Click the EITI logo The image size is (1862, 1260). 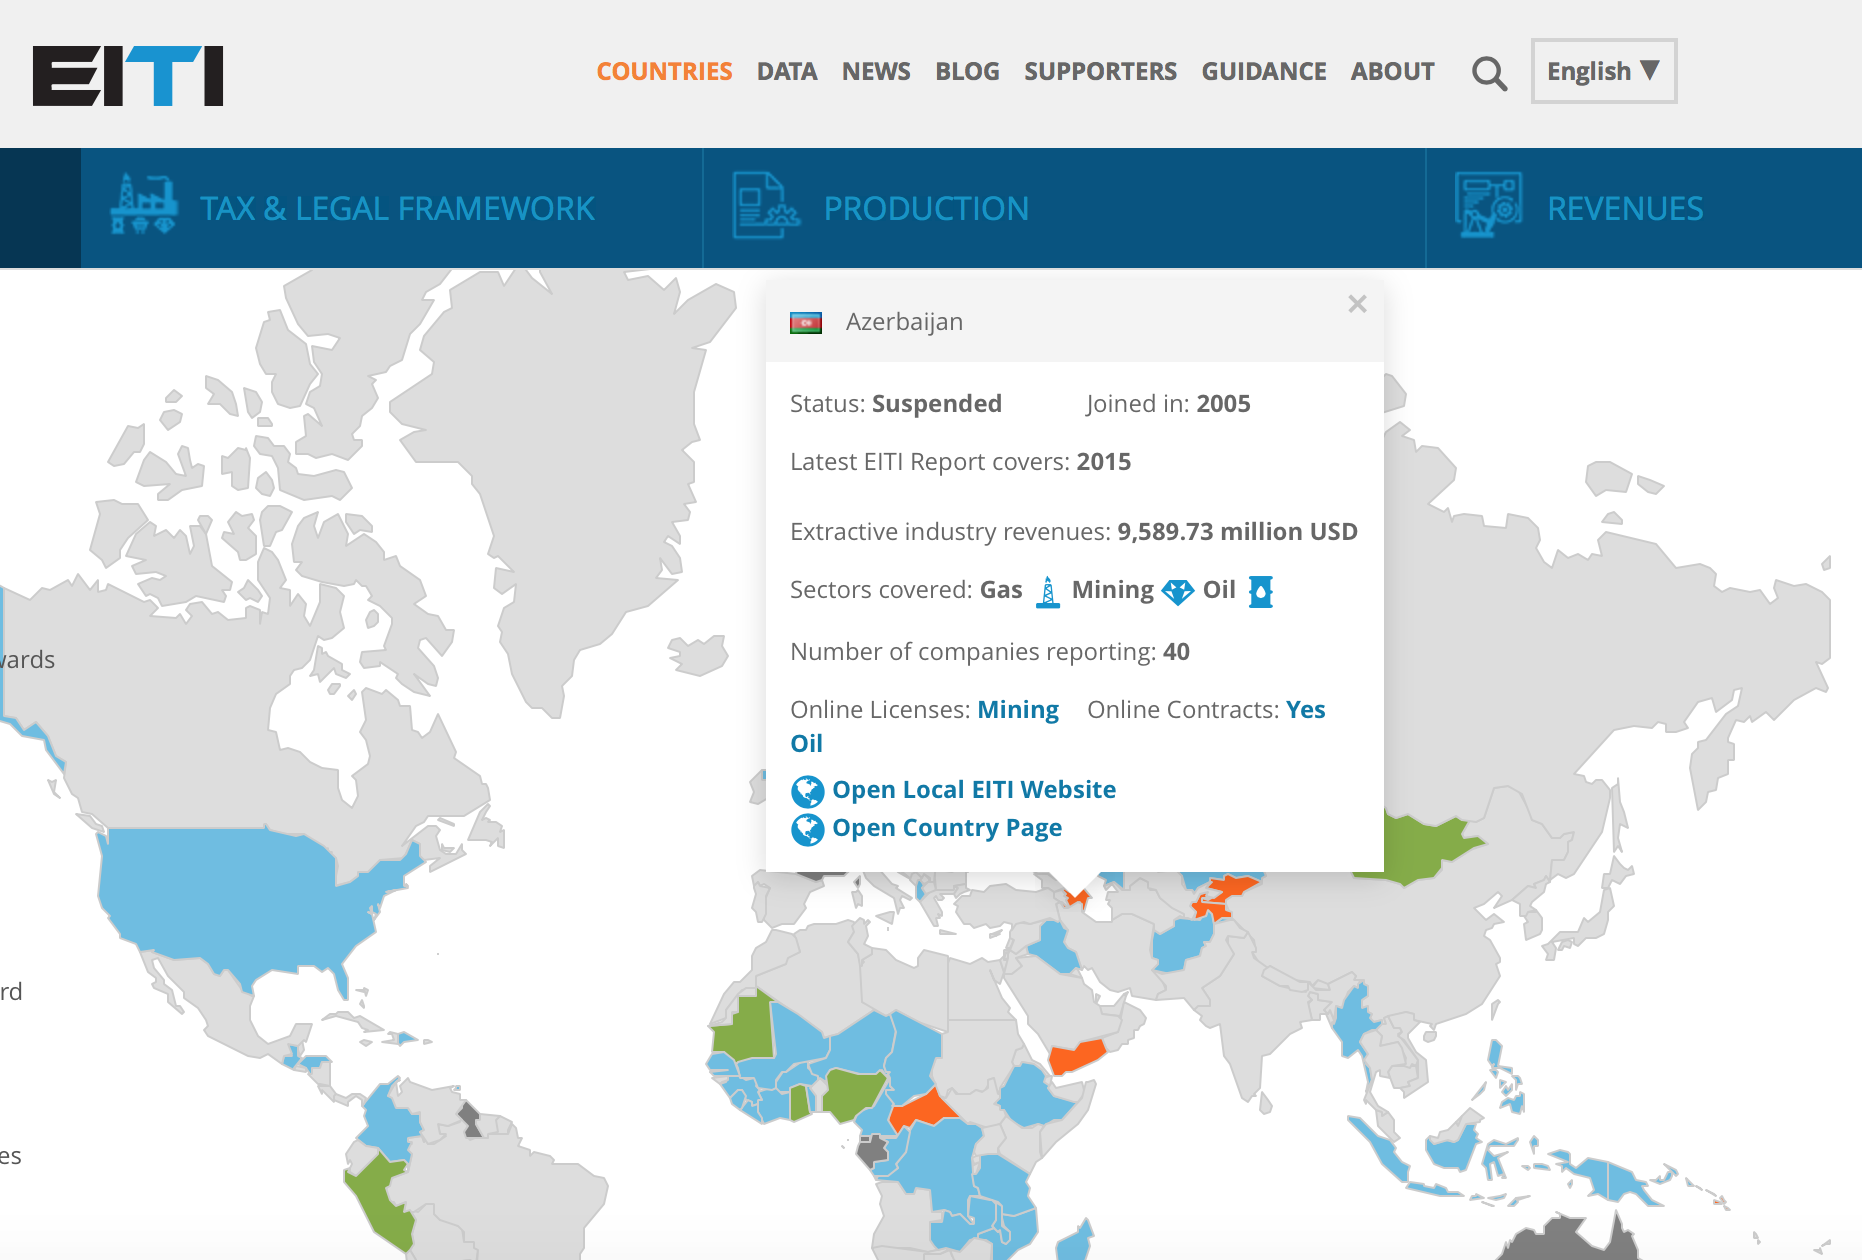[x=127, y=75]
